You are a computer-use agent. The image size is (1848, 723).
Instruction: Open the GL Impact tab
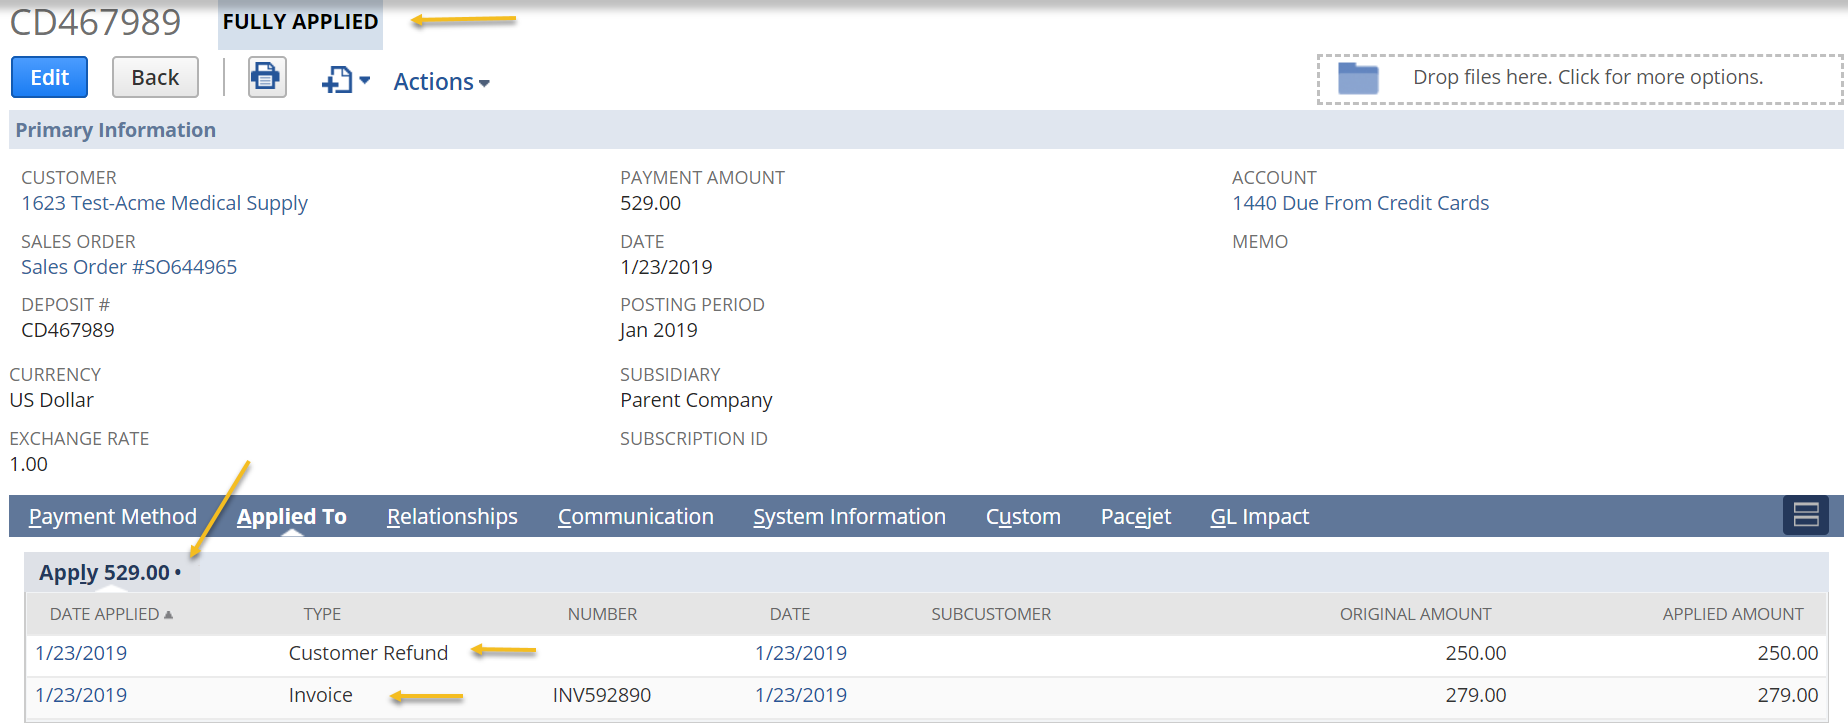coord(1259,516)
